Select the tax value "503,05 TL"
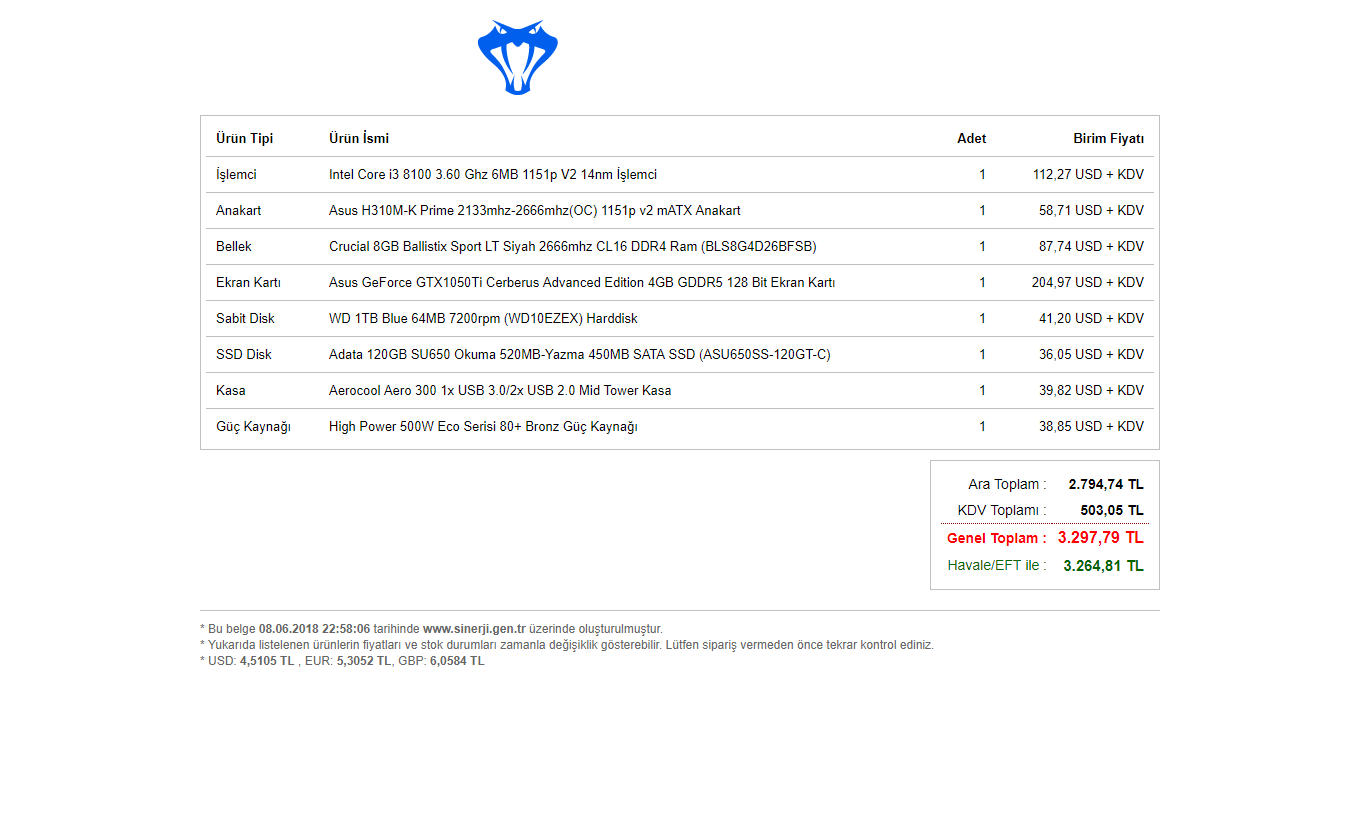The image size is (1353, 813). [x=1112, y=511]
